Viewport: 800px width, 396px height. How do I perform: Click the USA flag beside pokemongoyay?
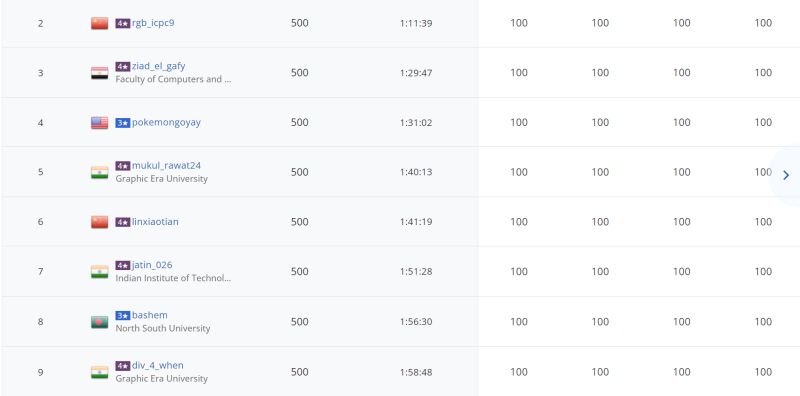click(99, 123)
